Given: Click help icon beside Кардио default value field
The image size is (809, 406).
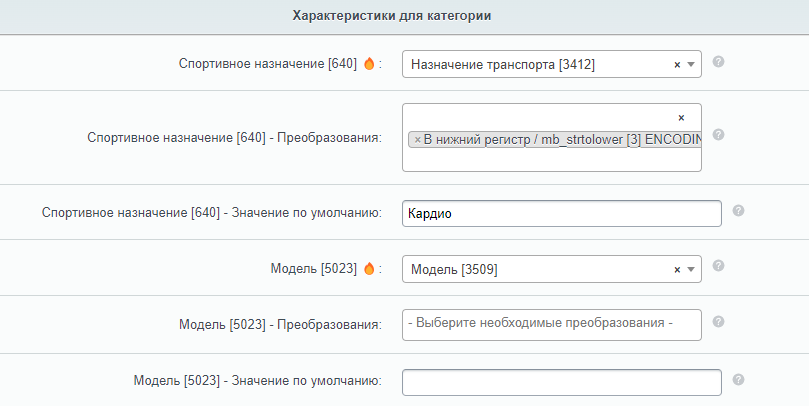Looking at the screenshot, I should [738, 210].
